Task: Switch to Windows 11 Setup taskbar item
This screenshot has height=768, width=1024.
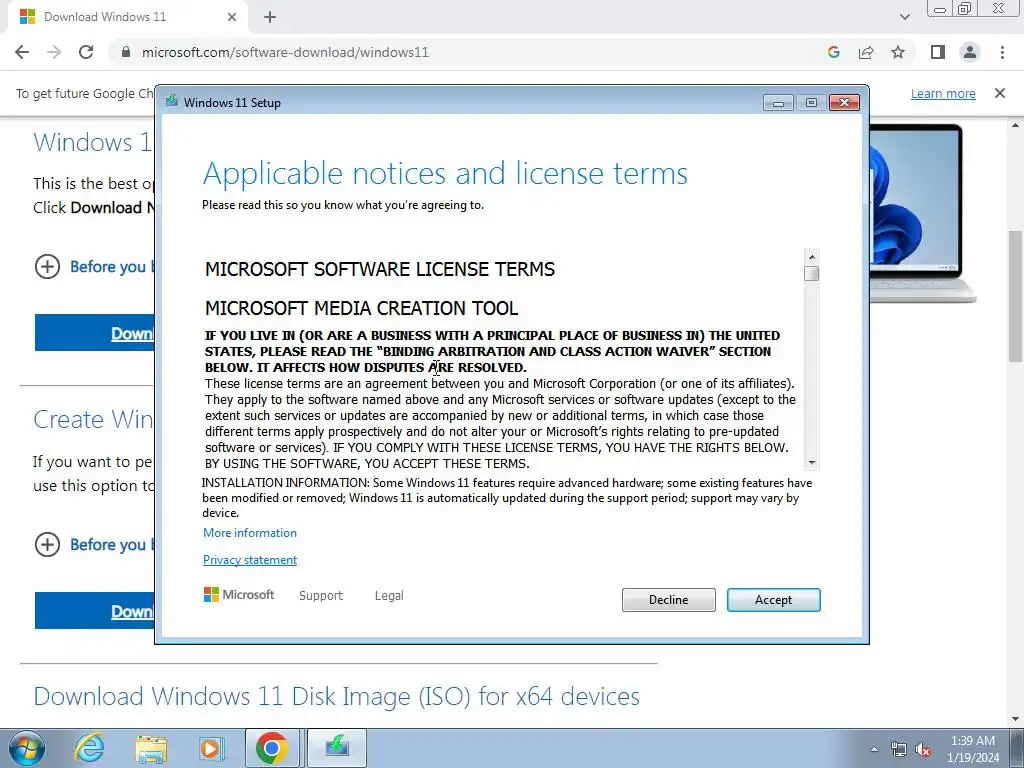Action: click(337, 748)
